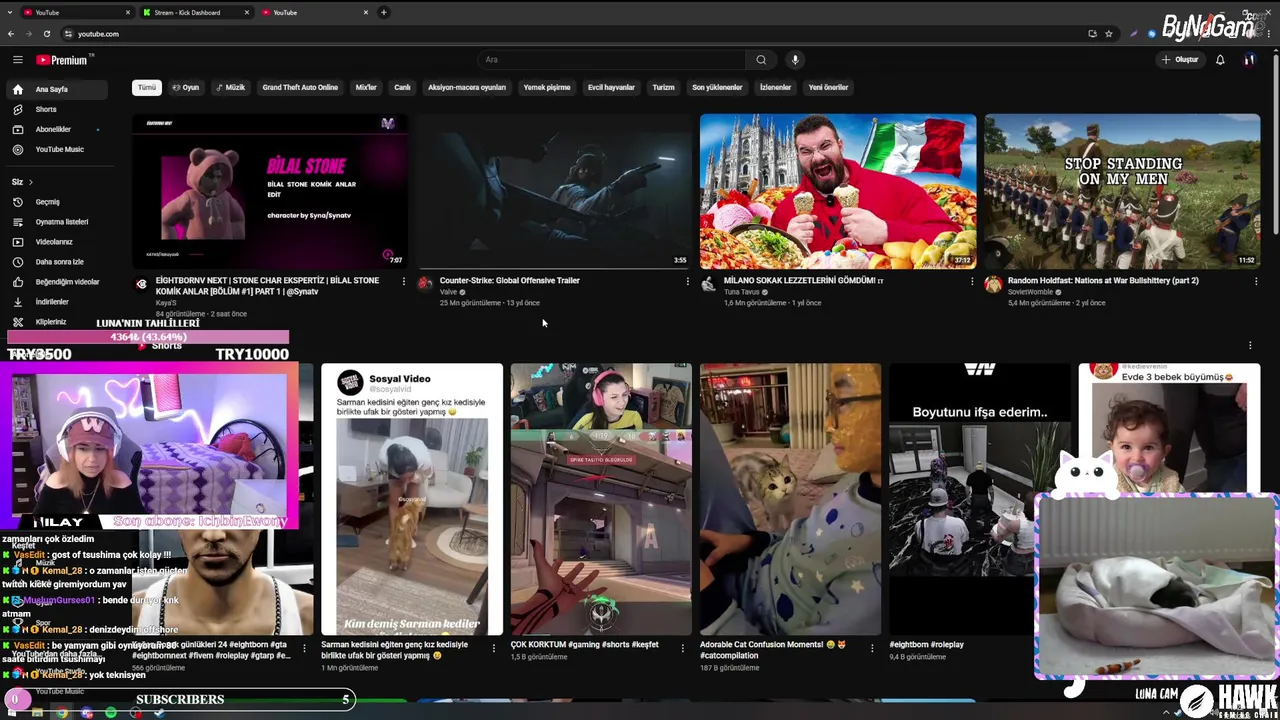
Task: Open the Shorts shelf three-dot menu
Action: point(1250,346)
